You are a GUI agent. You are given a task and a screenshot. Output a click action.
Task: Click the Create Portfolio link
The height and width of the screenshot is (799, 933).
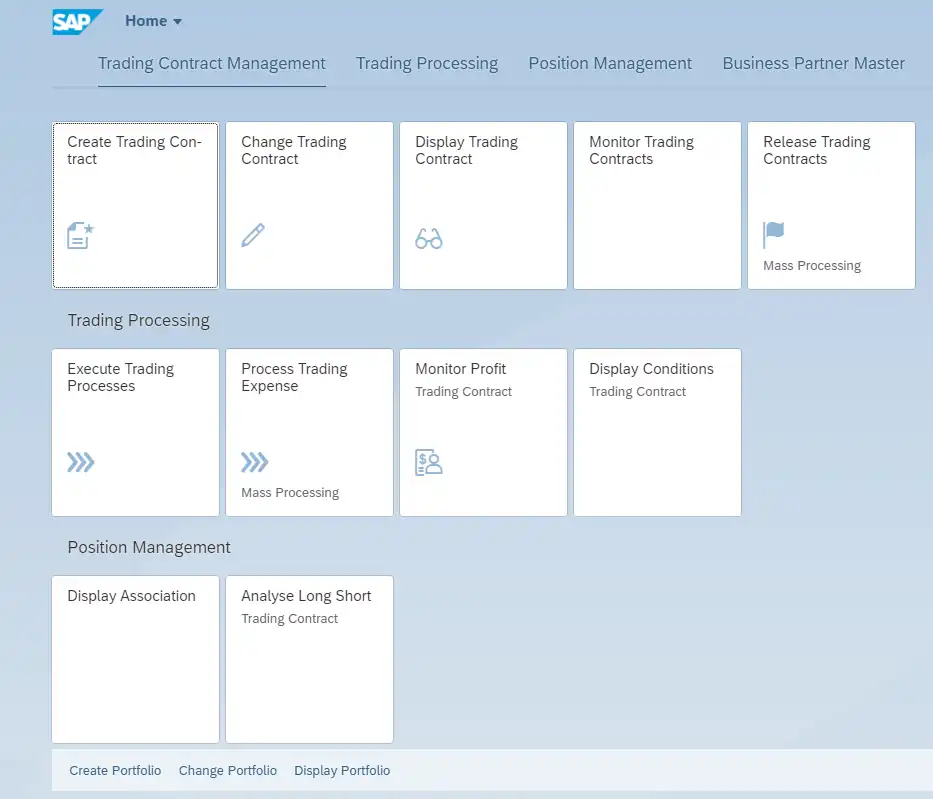click(115, 770)
